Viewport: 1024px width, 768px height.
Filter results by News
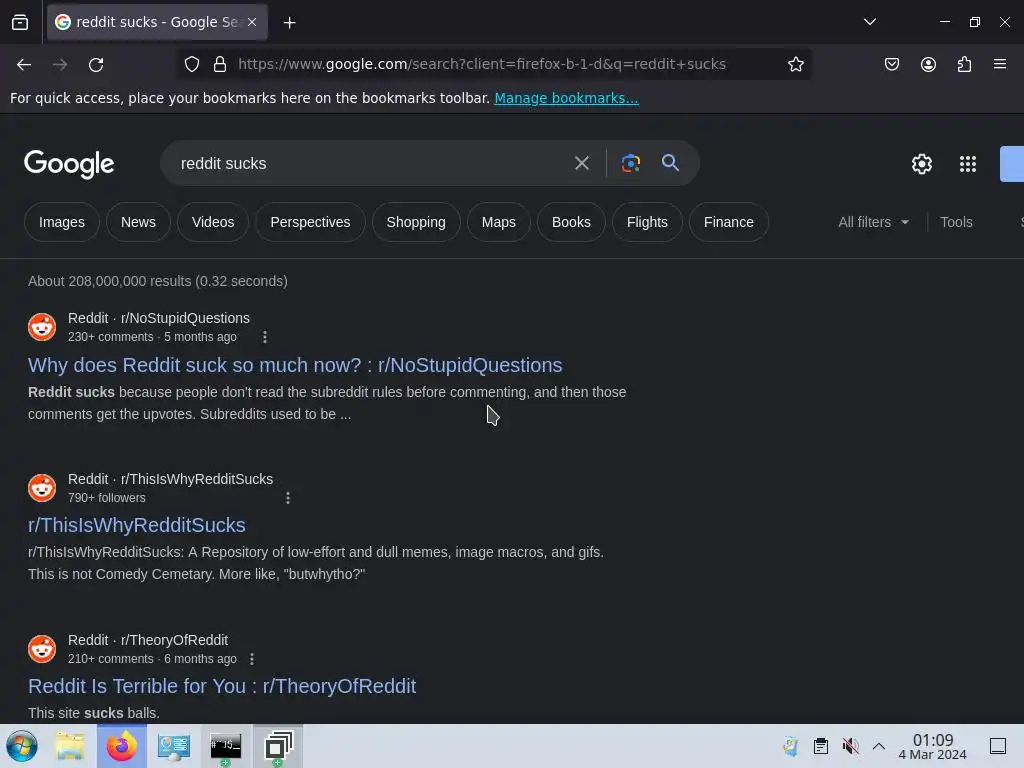tap(138, 222)
